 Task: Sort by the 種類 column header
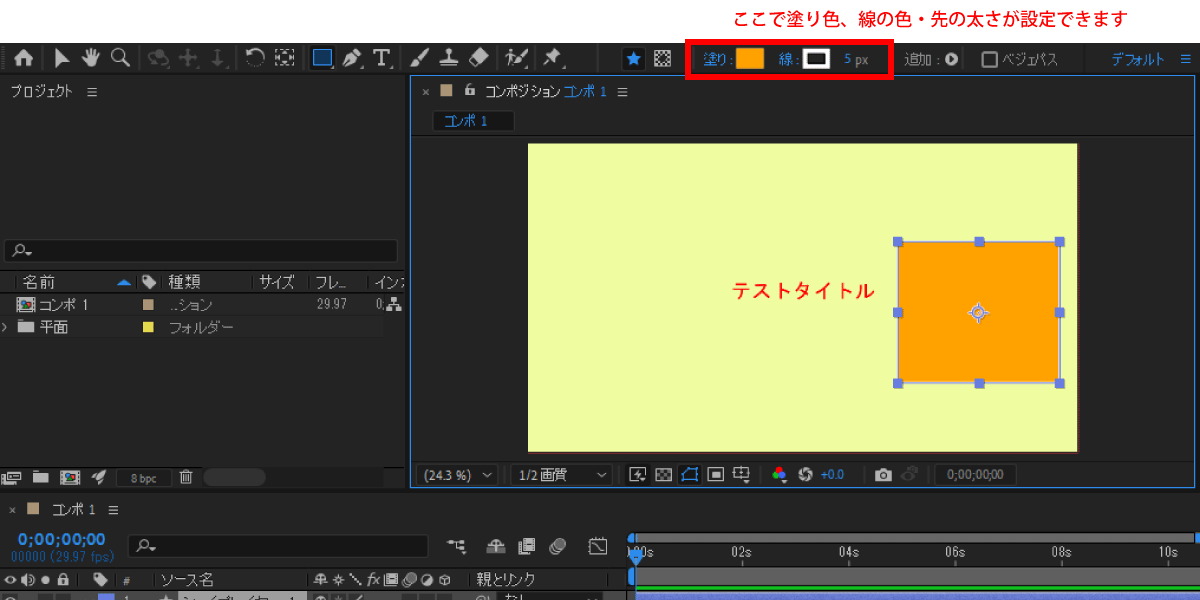click(184, 282)
